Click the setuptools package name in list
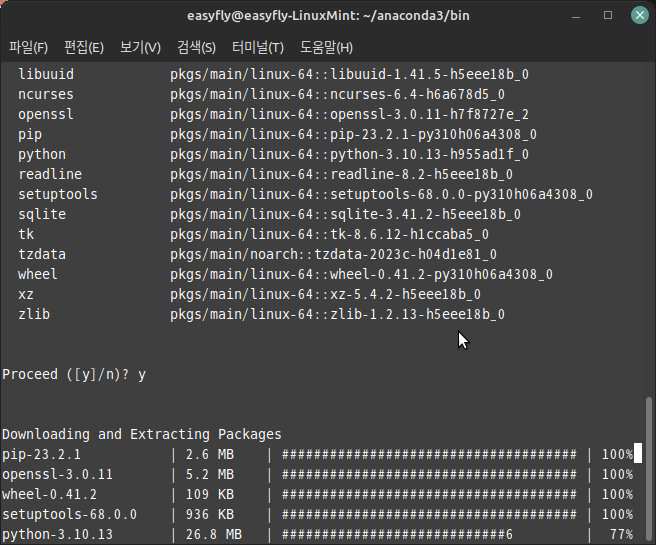Screen dimensions: 656x545 pos(58,194)
